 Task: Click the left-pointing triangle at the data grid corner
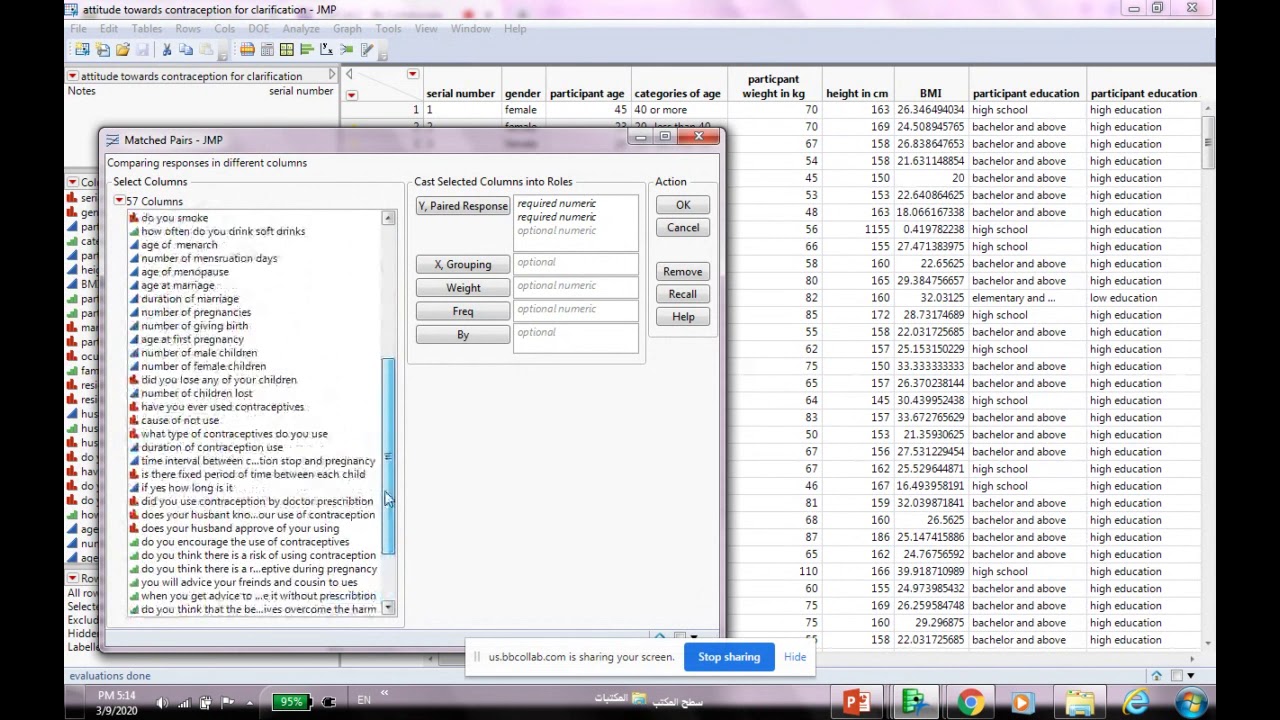pos(349,75)
